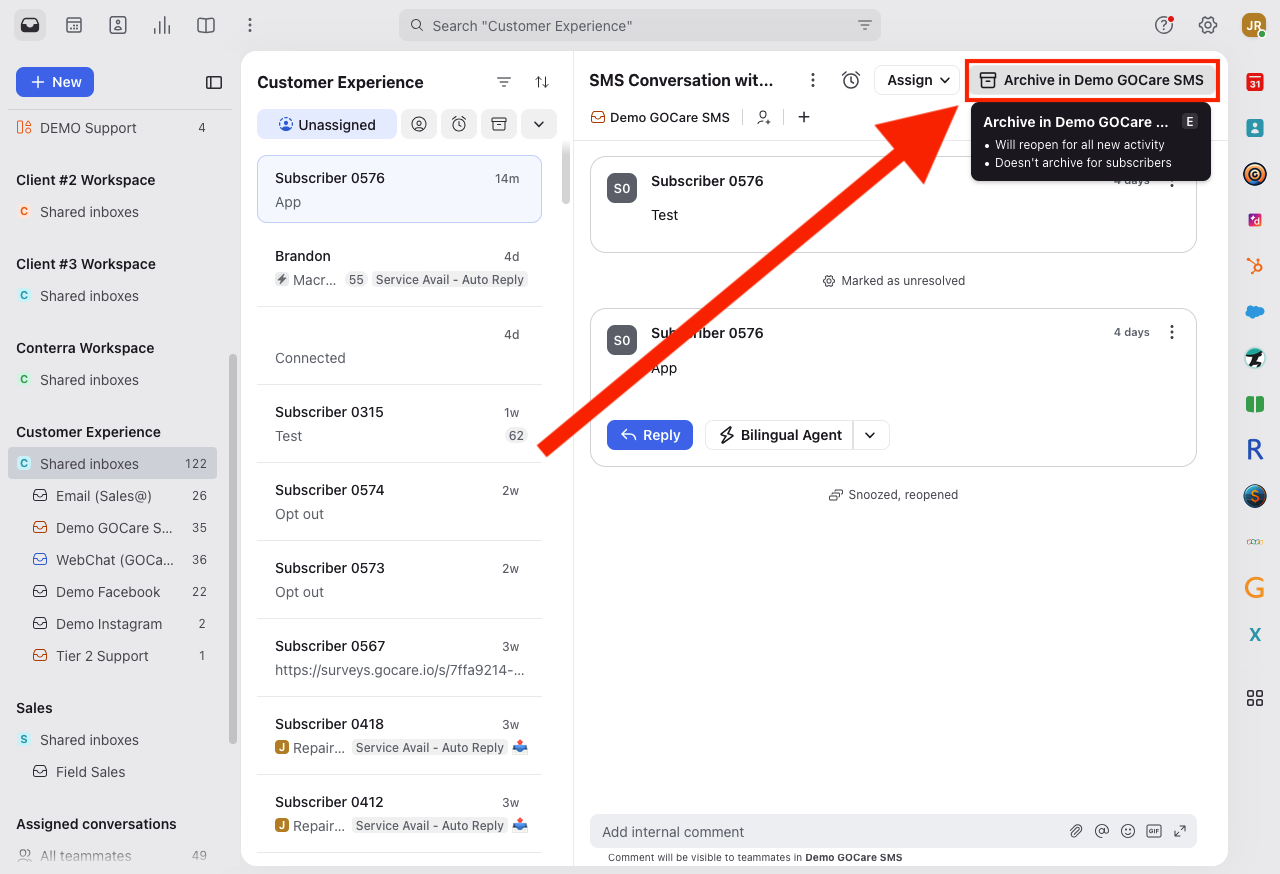
Task: Select Customer Experience Shared inboxes
Action: point(112,464)
